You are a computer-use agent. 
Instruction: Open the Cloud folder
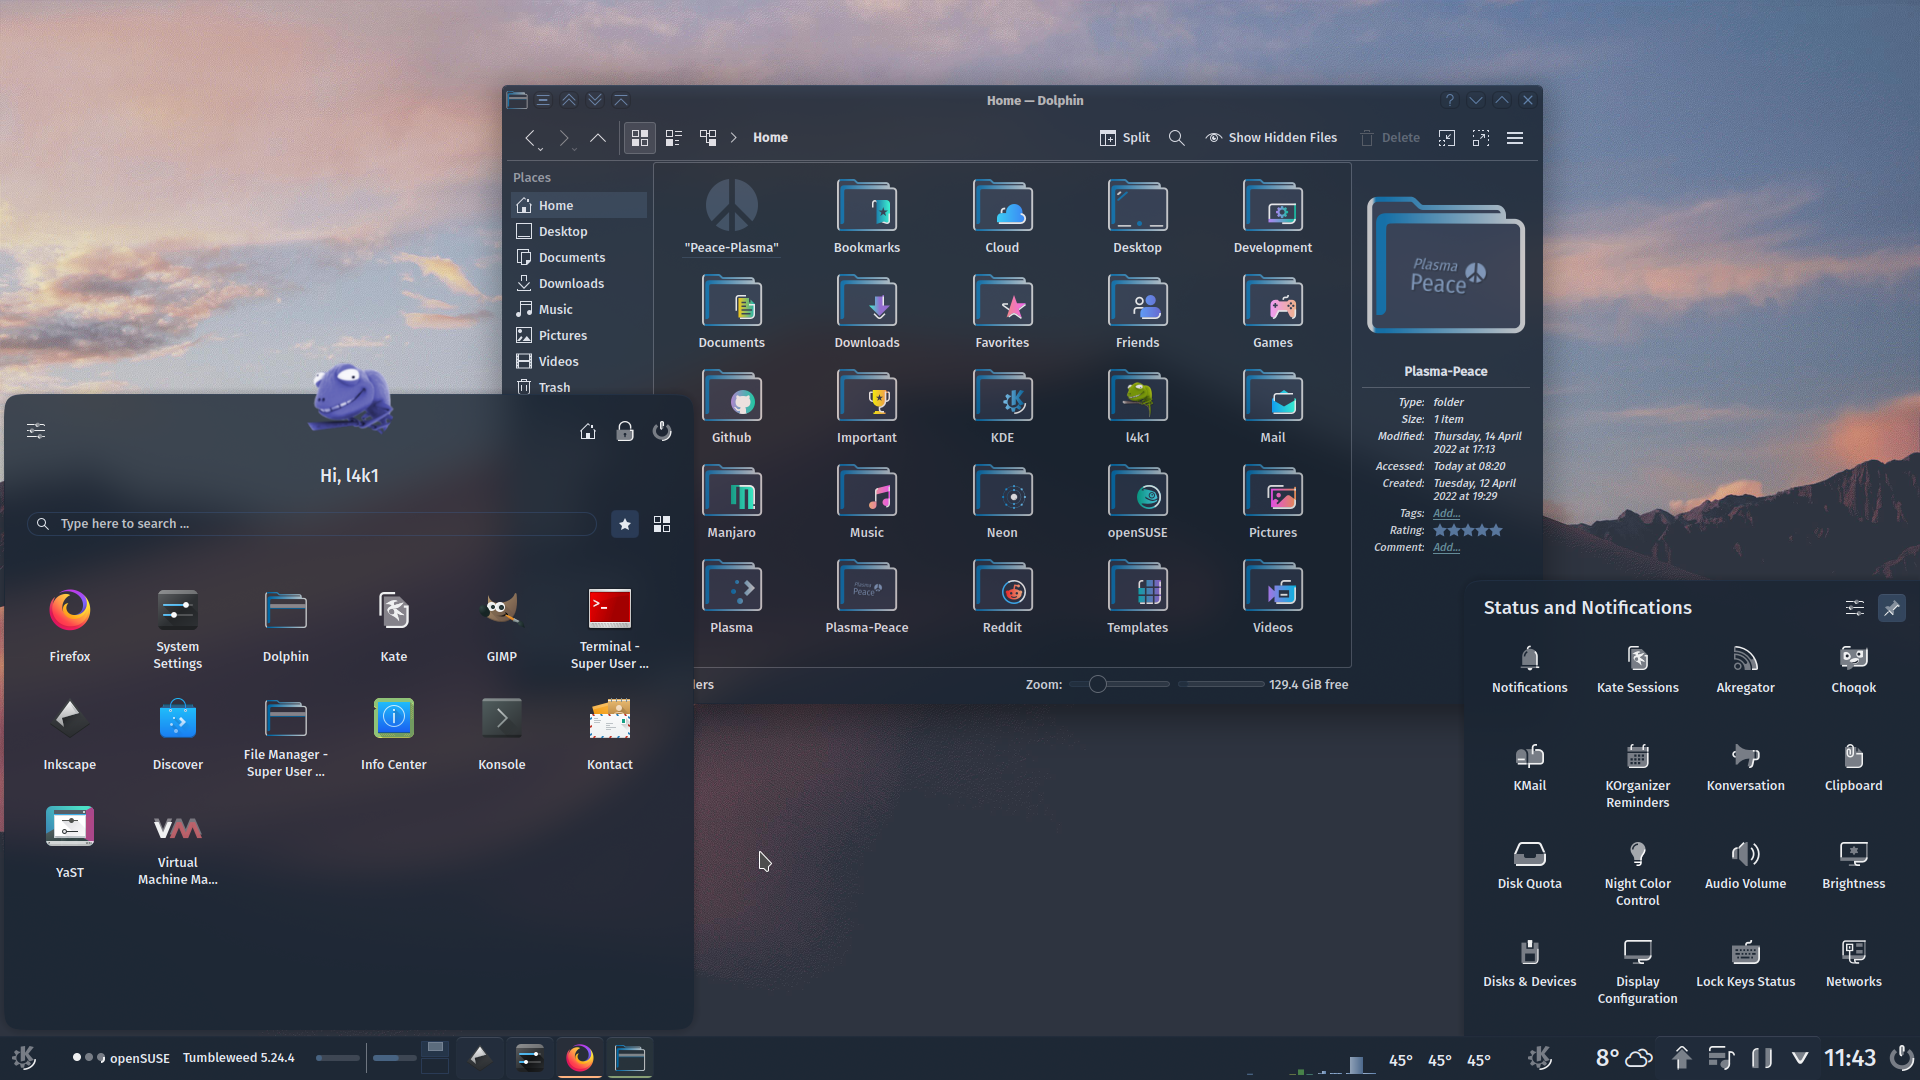1002,218
